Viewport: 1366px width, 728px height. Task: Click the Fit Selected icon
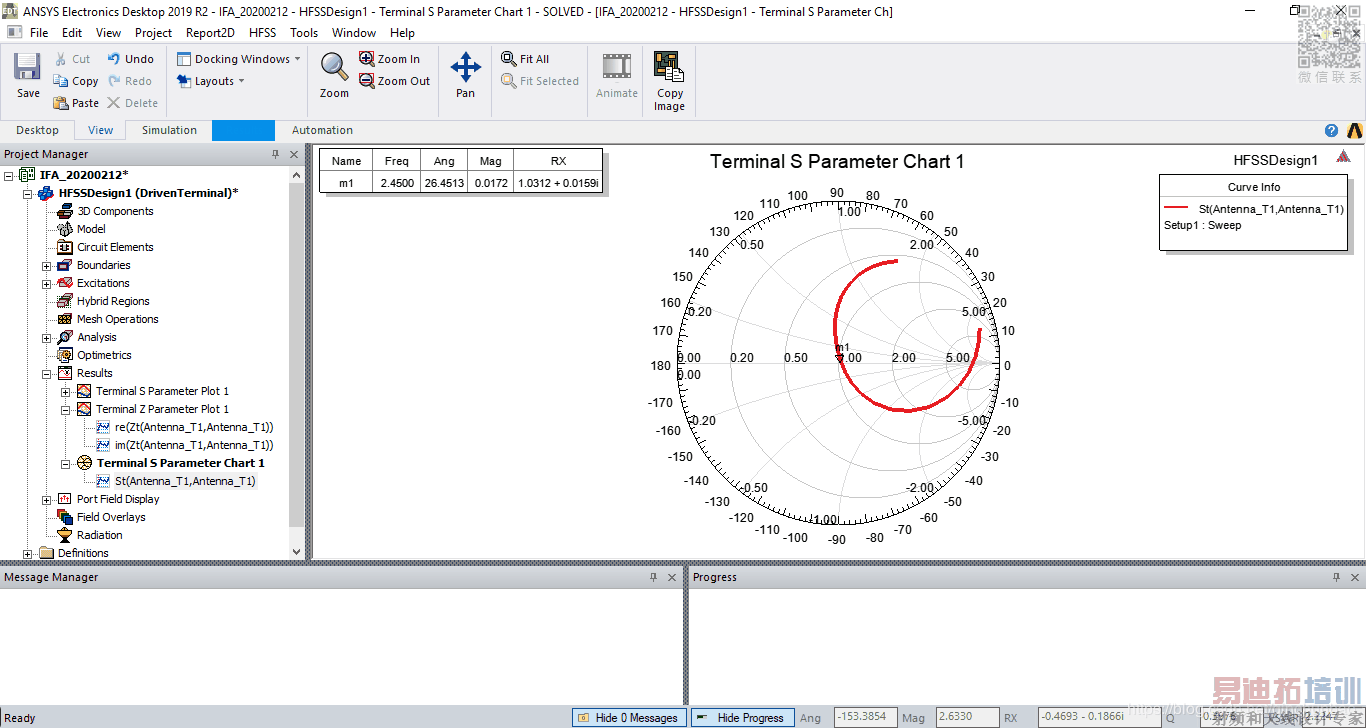pos(509,81)
